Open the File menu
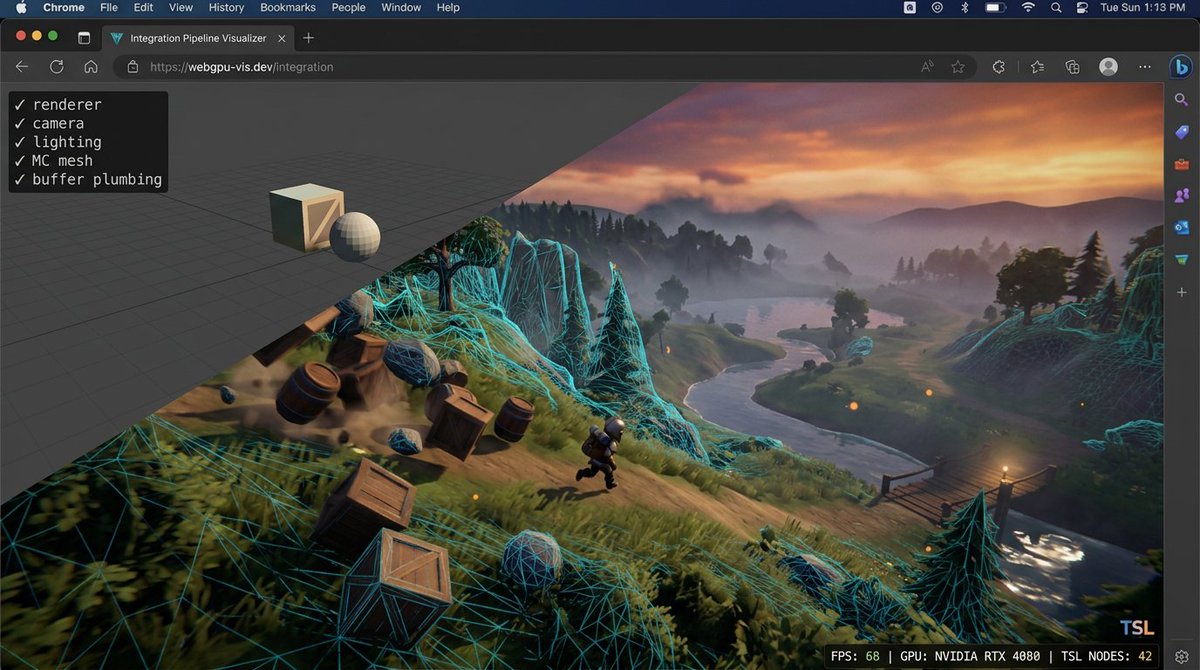This screenshot has height=670, width=1200. click(108, 7)
